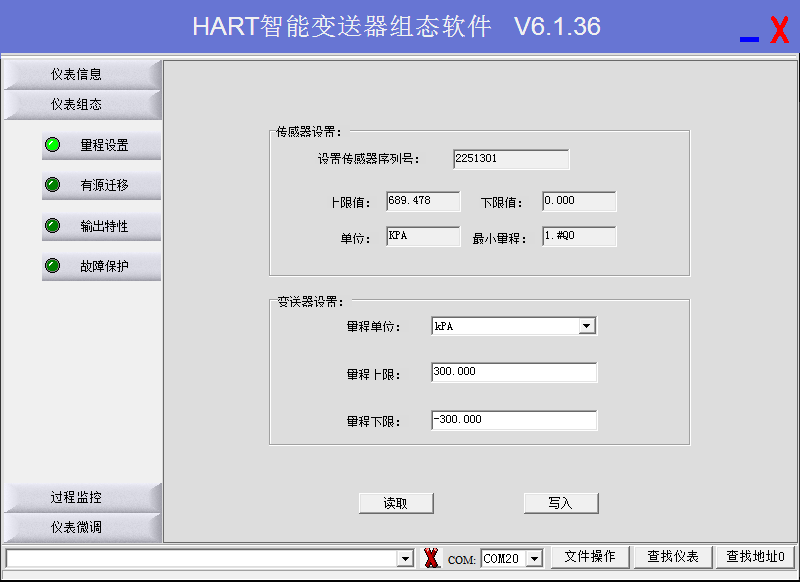Expand the bottom-left status combo box

click(405, 559)
